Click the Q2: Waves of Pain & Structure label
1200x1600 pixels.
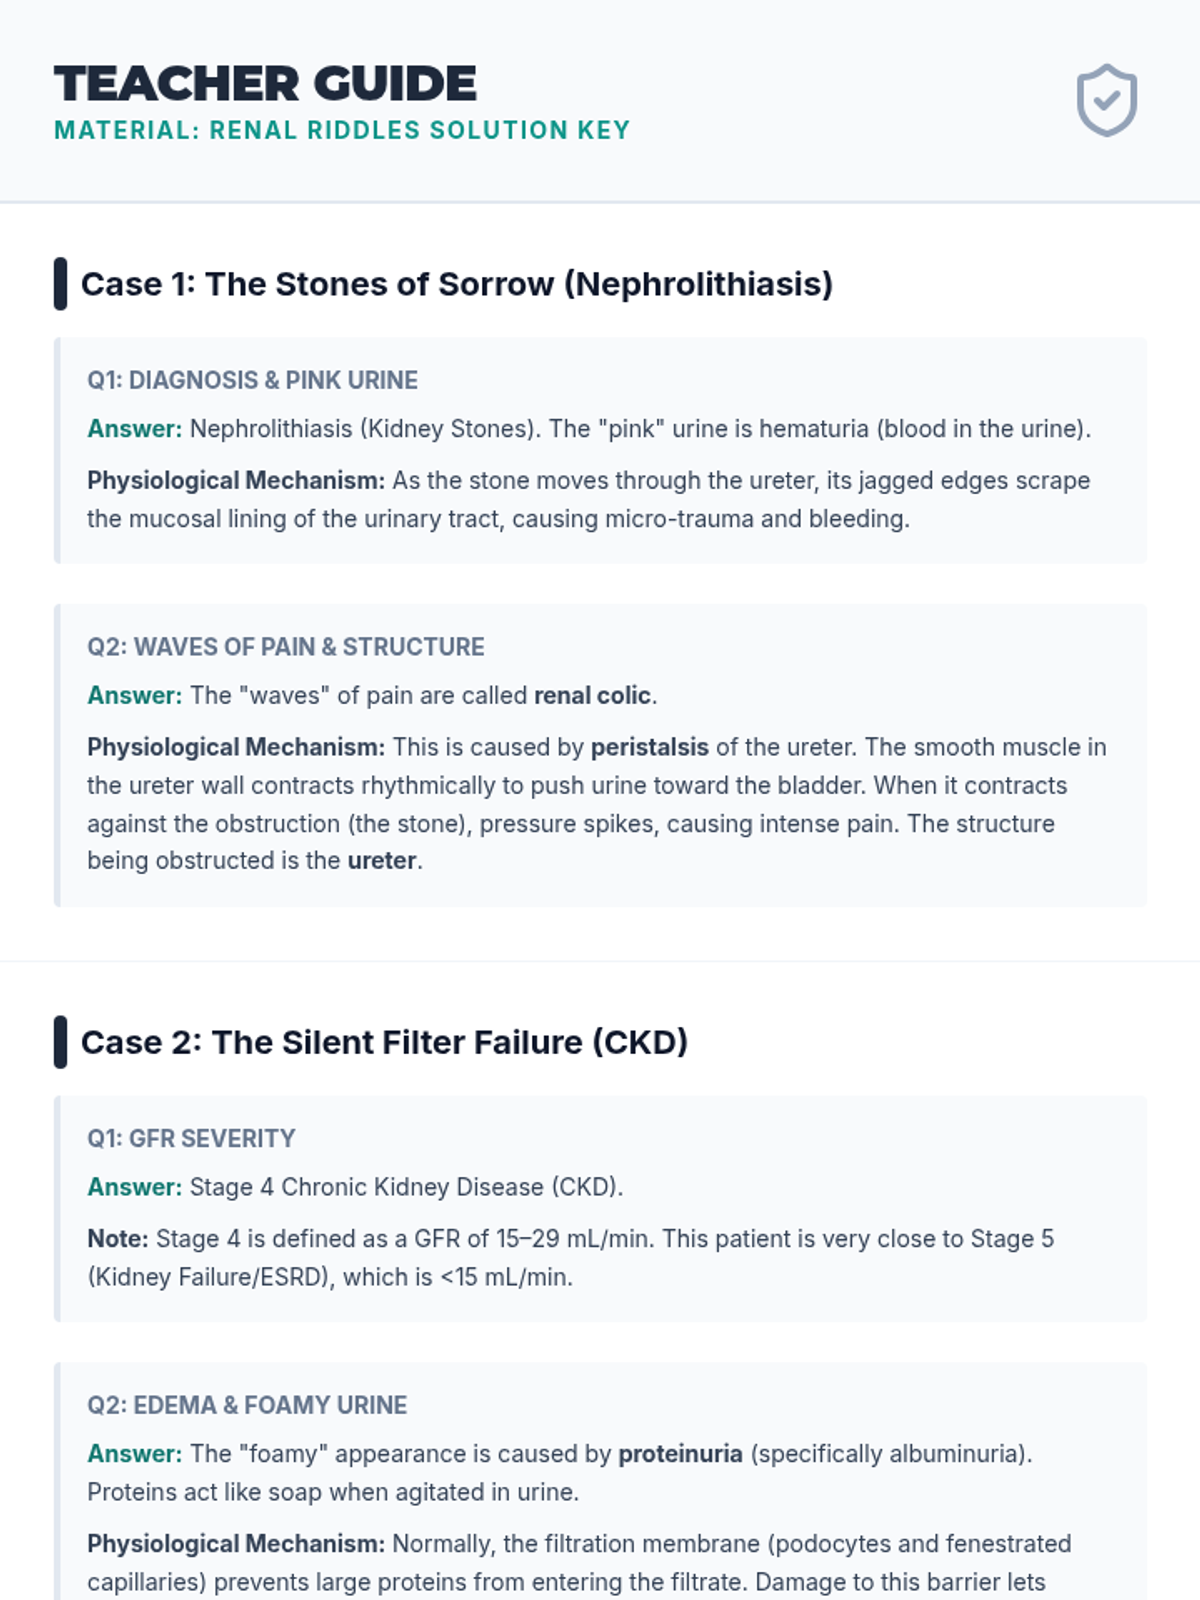click(285, 647)
